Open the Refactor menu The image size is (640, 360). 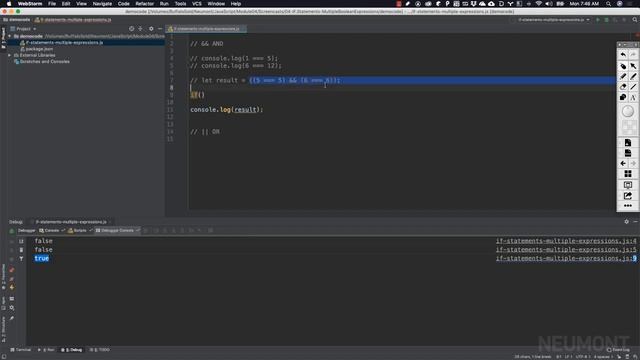144,4
